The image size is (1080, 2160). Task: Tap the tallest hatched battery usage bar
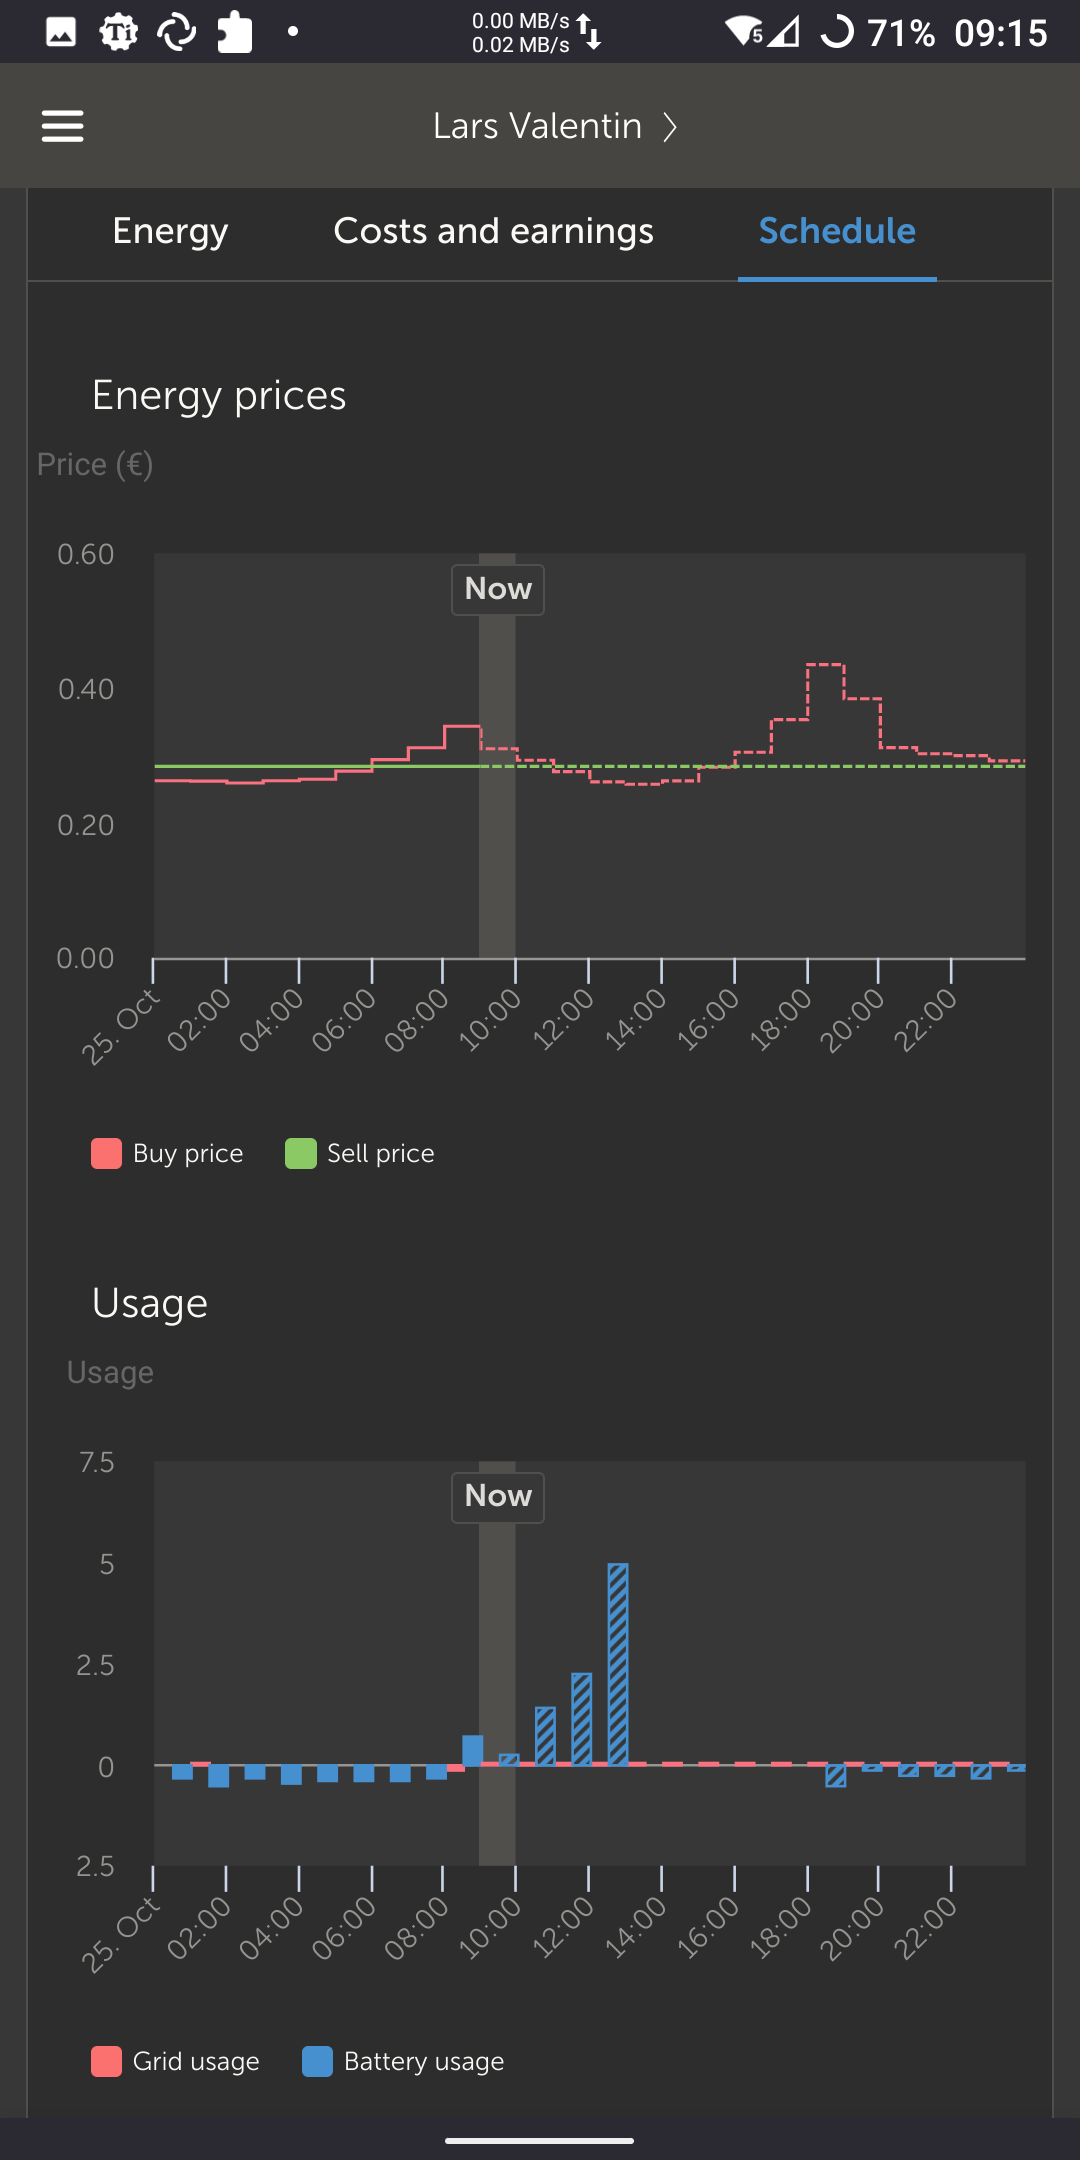618,1664
